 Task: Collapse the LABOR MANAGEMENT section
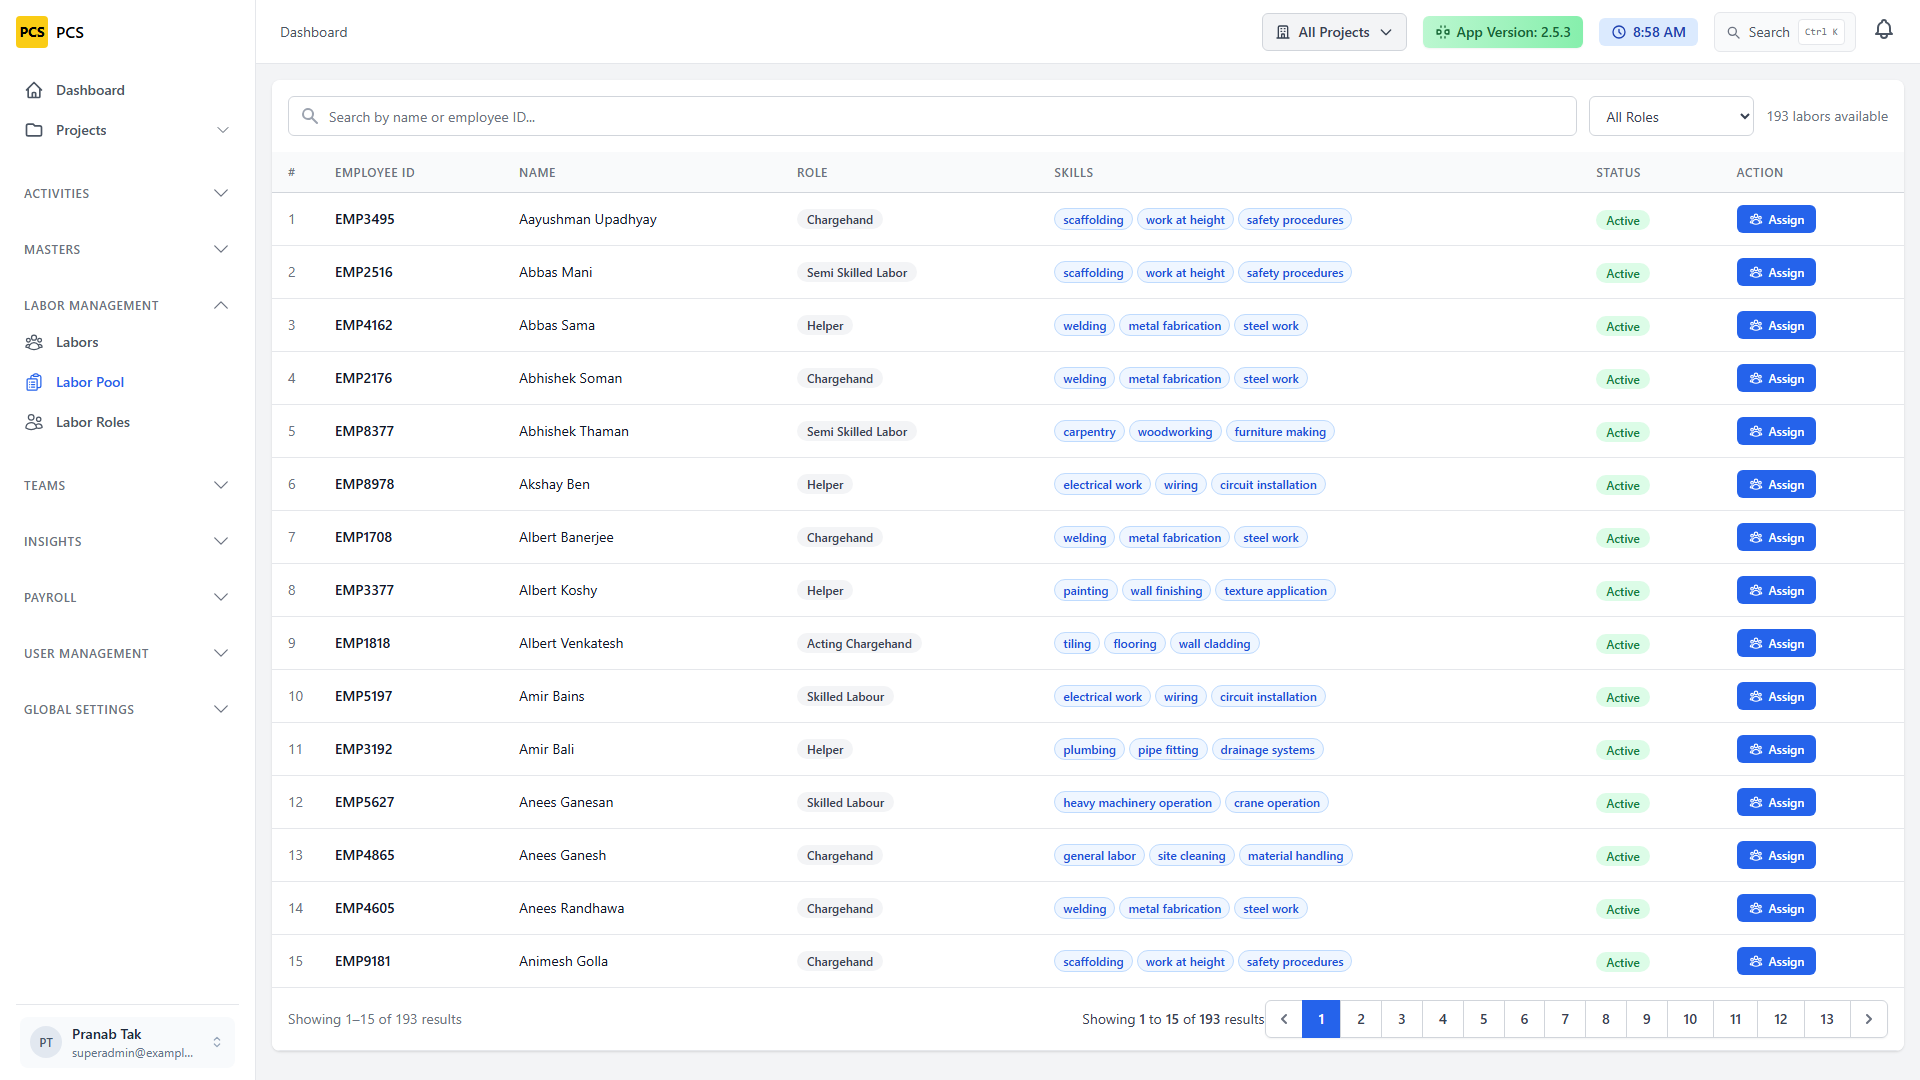(127, 305)
